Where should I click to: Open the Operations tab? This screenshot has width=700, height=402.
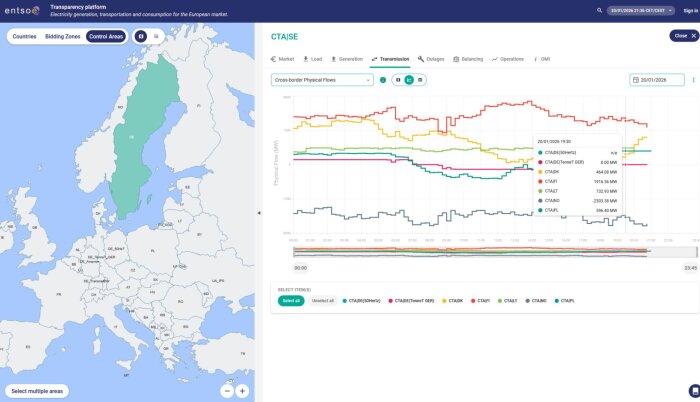(508, 59)
